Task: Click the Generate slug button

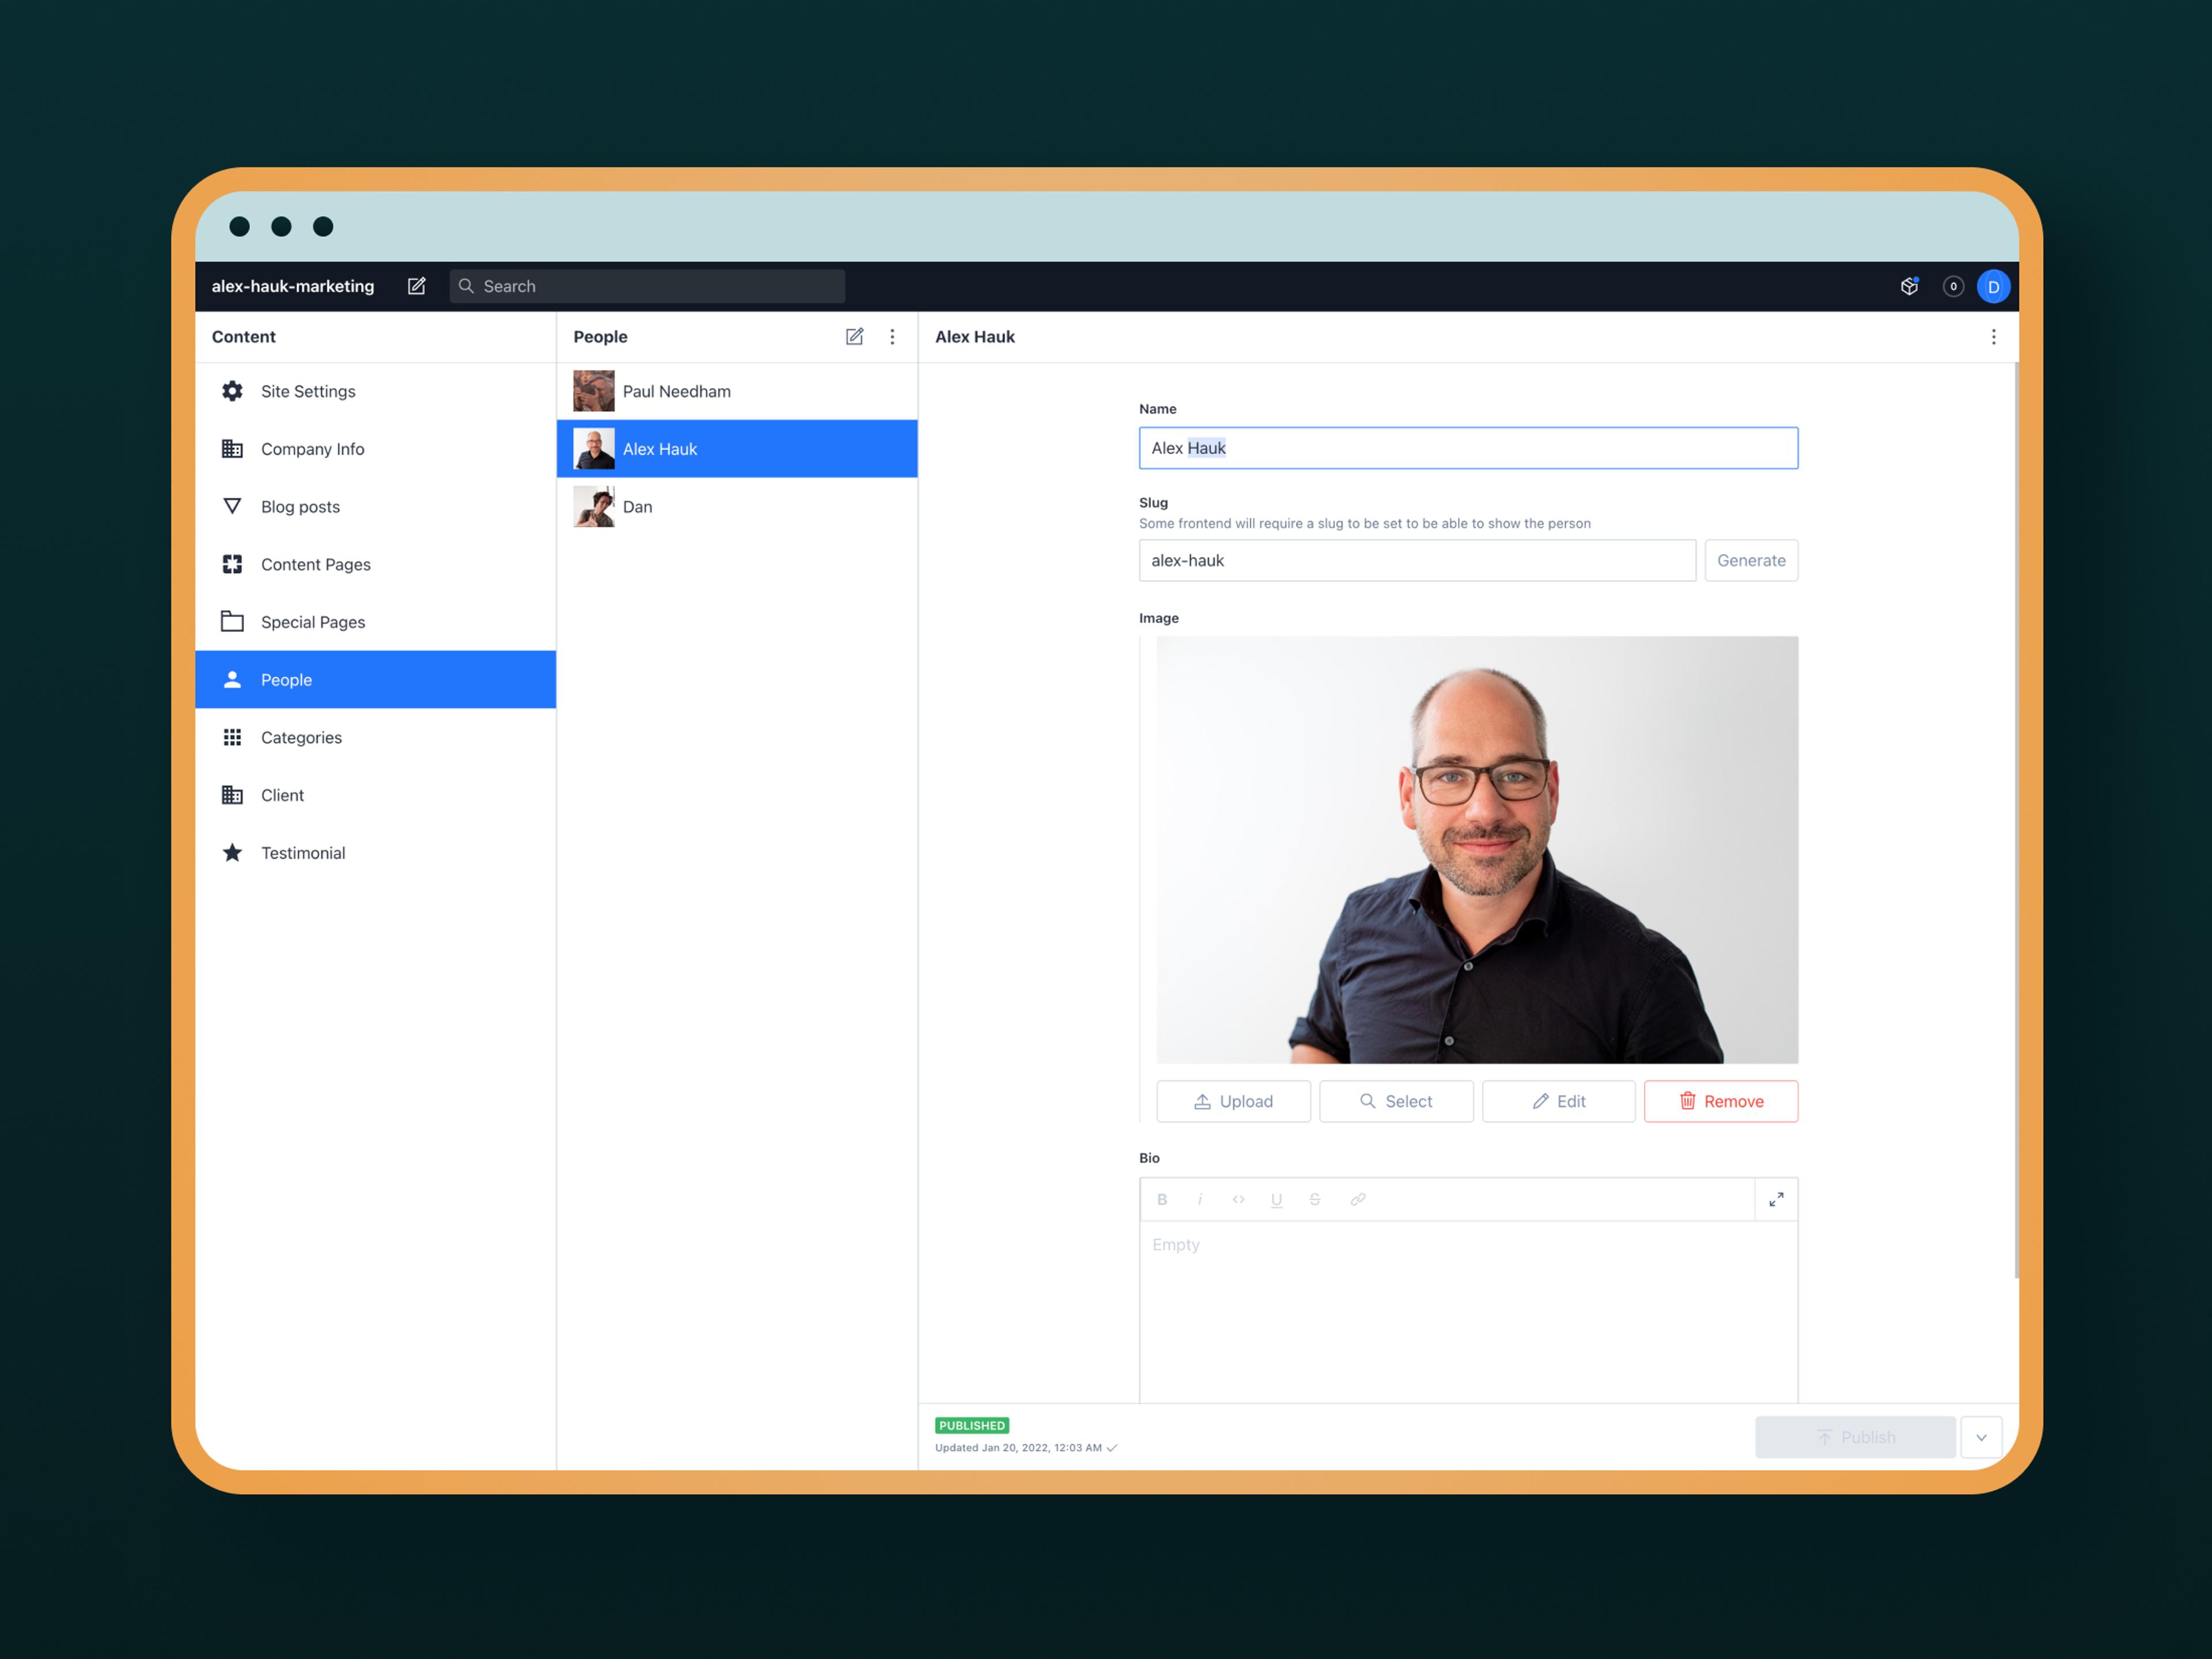Action: pyautogui.click(x=1750, y=561)
